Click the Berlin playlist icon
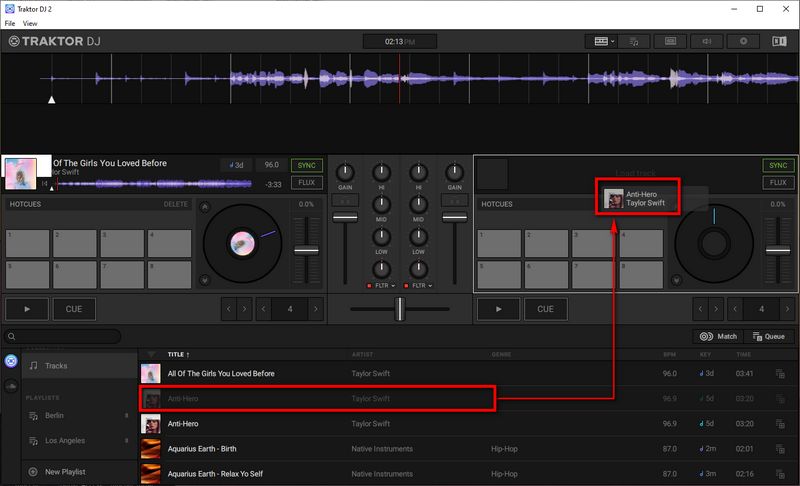Viewport: 800px width, 486px height. [34, 416]
